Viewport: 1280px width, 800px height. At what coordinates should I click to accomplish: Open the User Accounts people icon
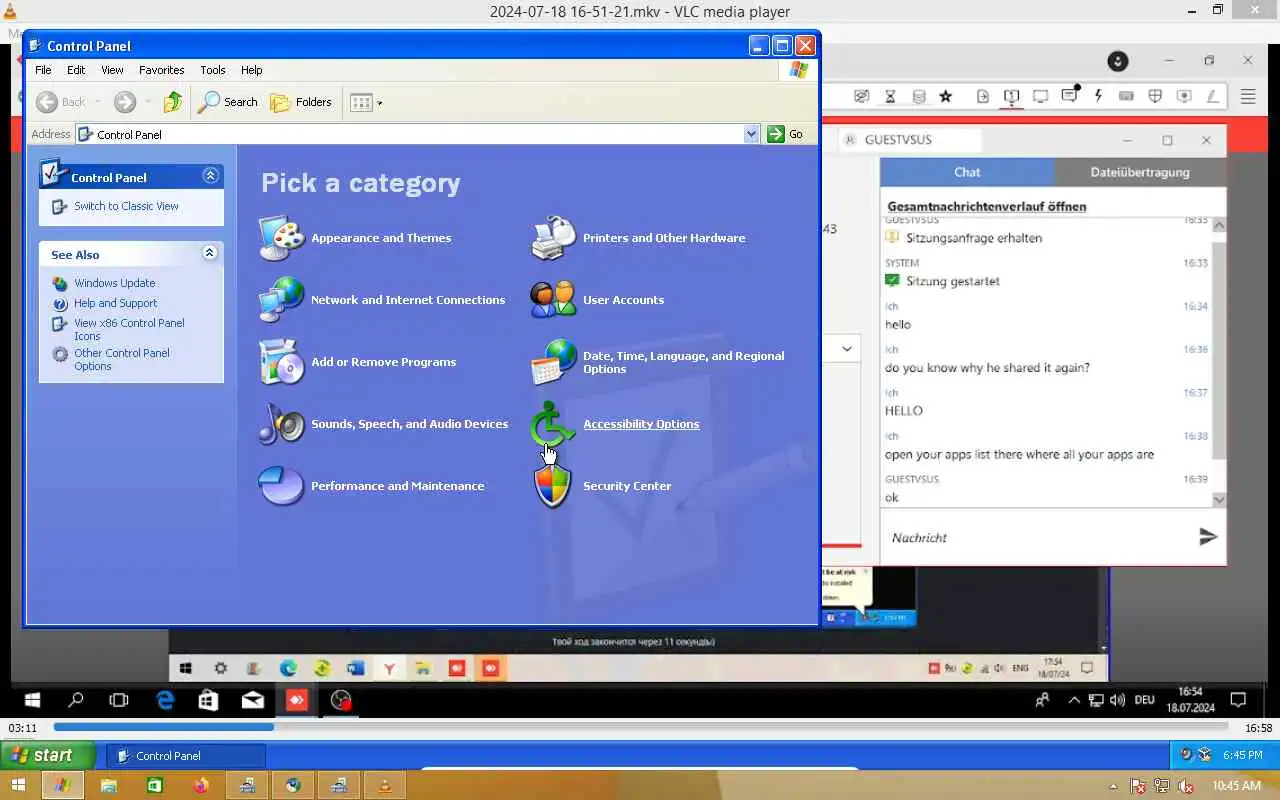click(x=554, y=300)
